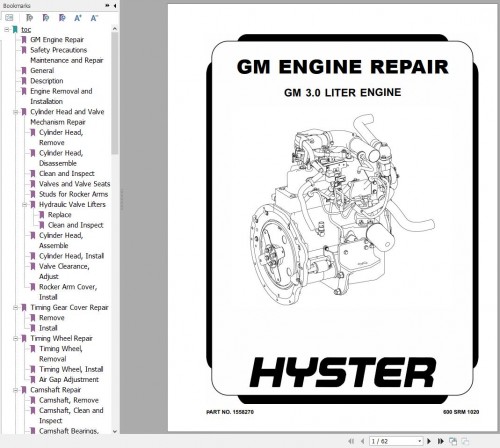The height and width of the screenshot is (448, 500).
Task: Click the next view icon in status bar
Action: (465, 441)
